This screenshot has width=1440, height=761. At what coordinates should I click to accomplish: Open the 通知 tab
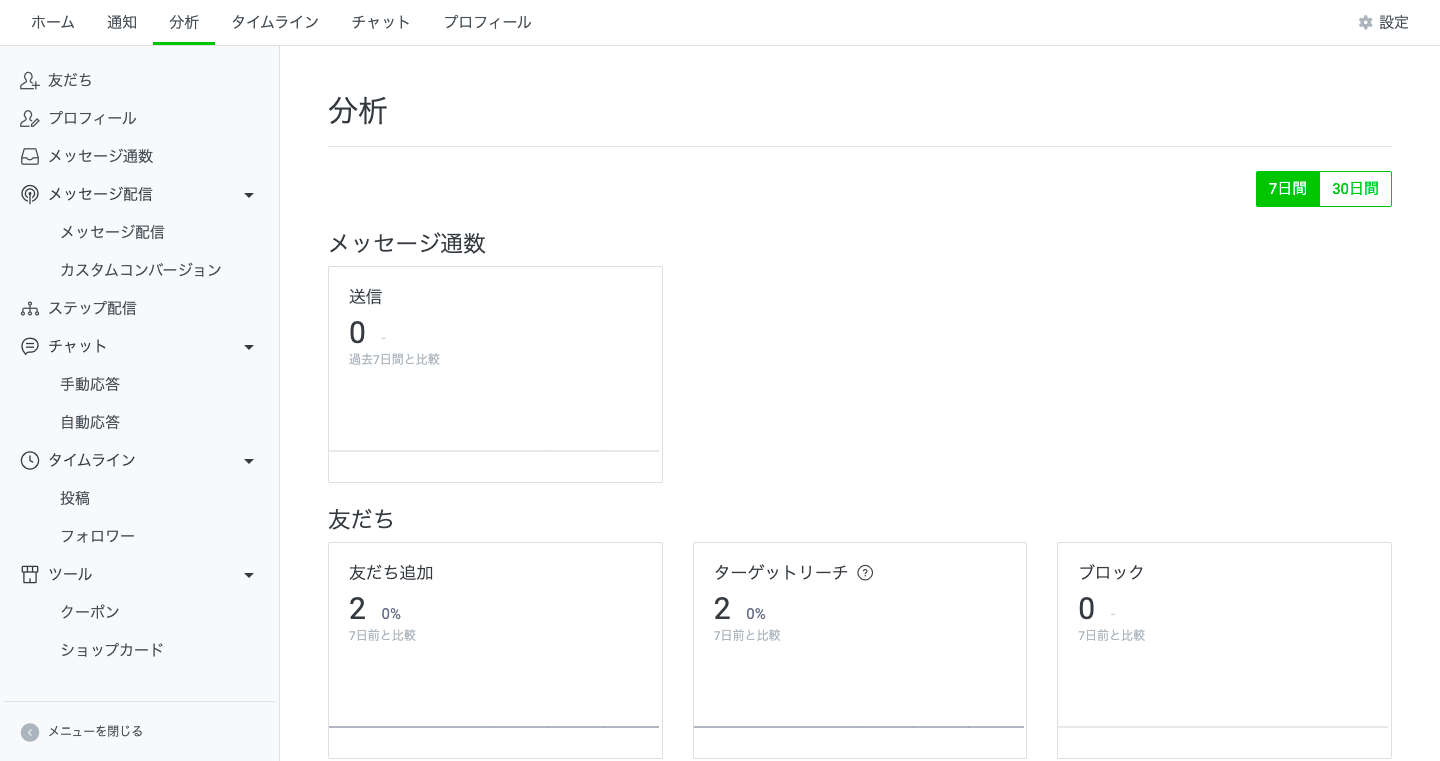pos(122,22)
